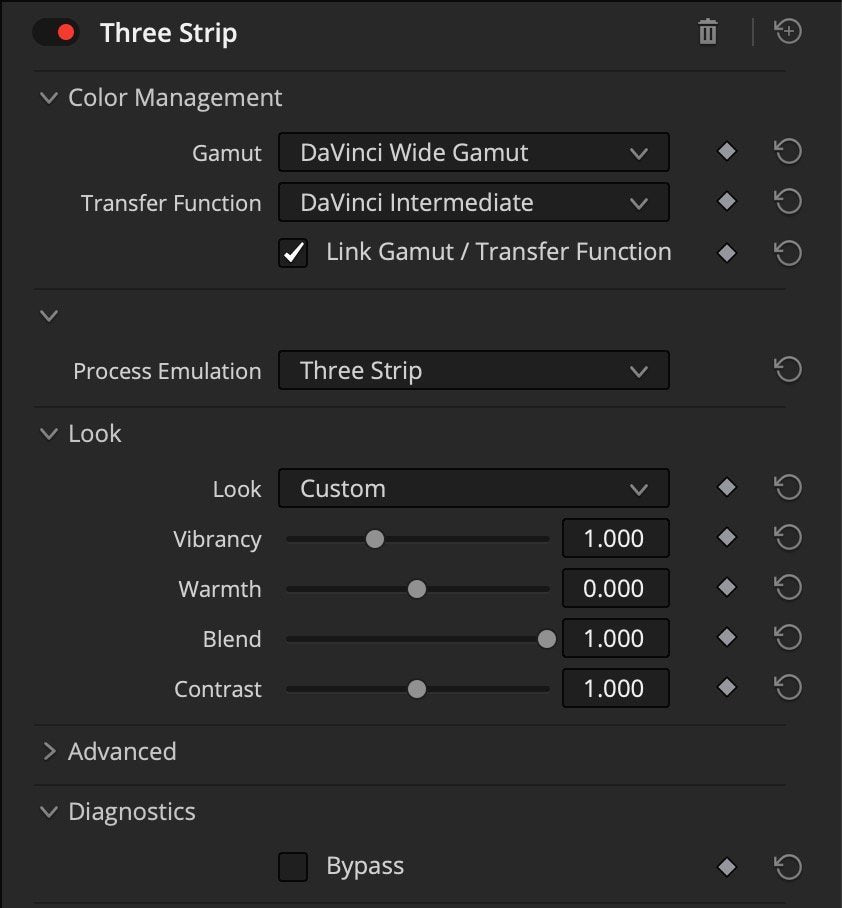
Task: Open the Look preset dropdown
Action: [474, 488]
